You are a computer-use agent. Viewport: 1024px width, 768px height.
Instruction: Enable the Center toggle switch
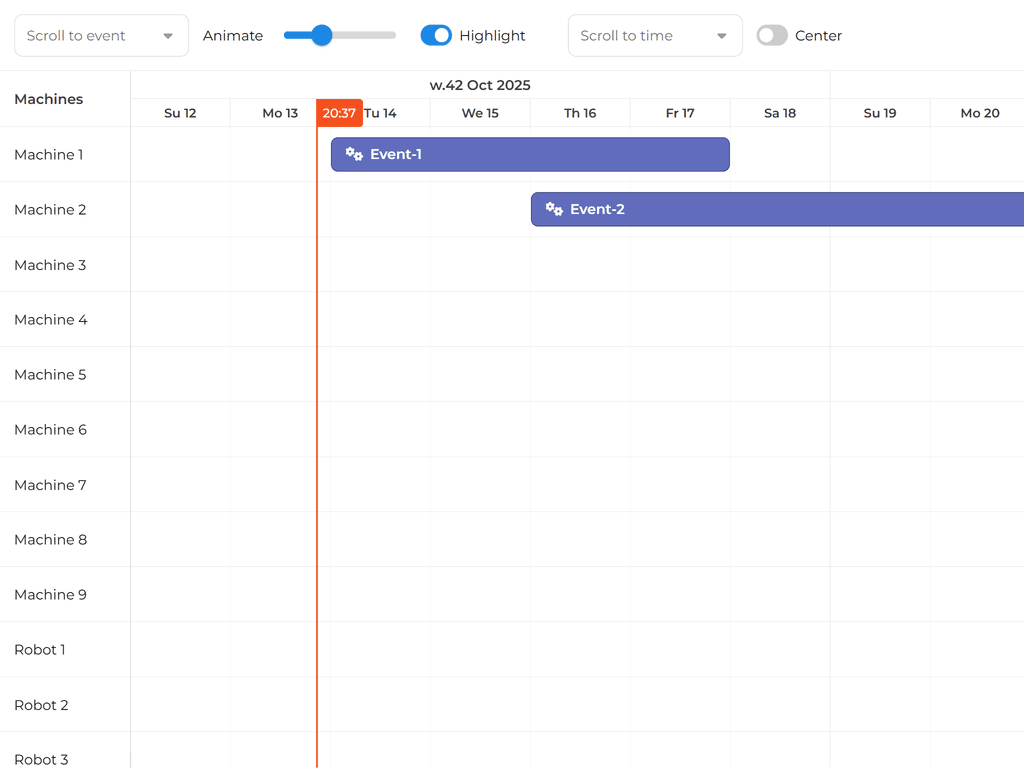[772, 36]
